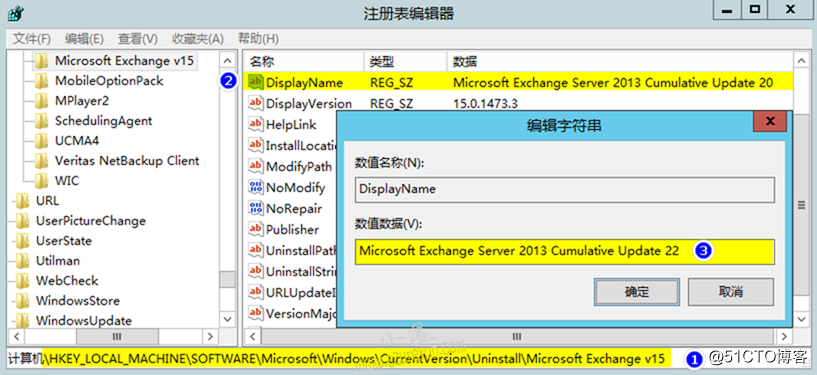817x375 pixels.
Task: Click the string icon beside HelpLink
Action: (255, 124)
